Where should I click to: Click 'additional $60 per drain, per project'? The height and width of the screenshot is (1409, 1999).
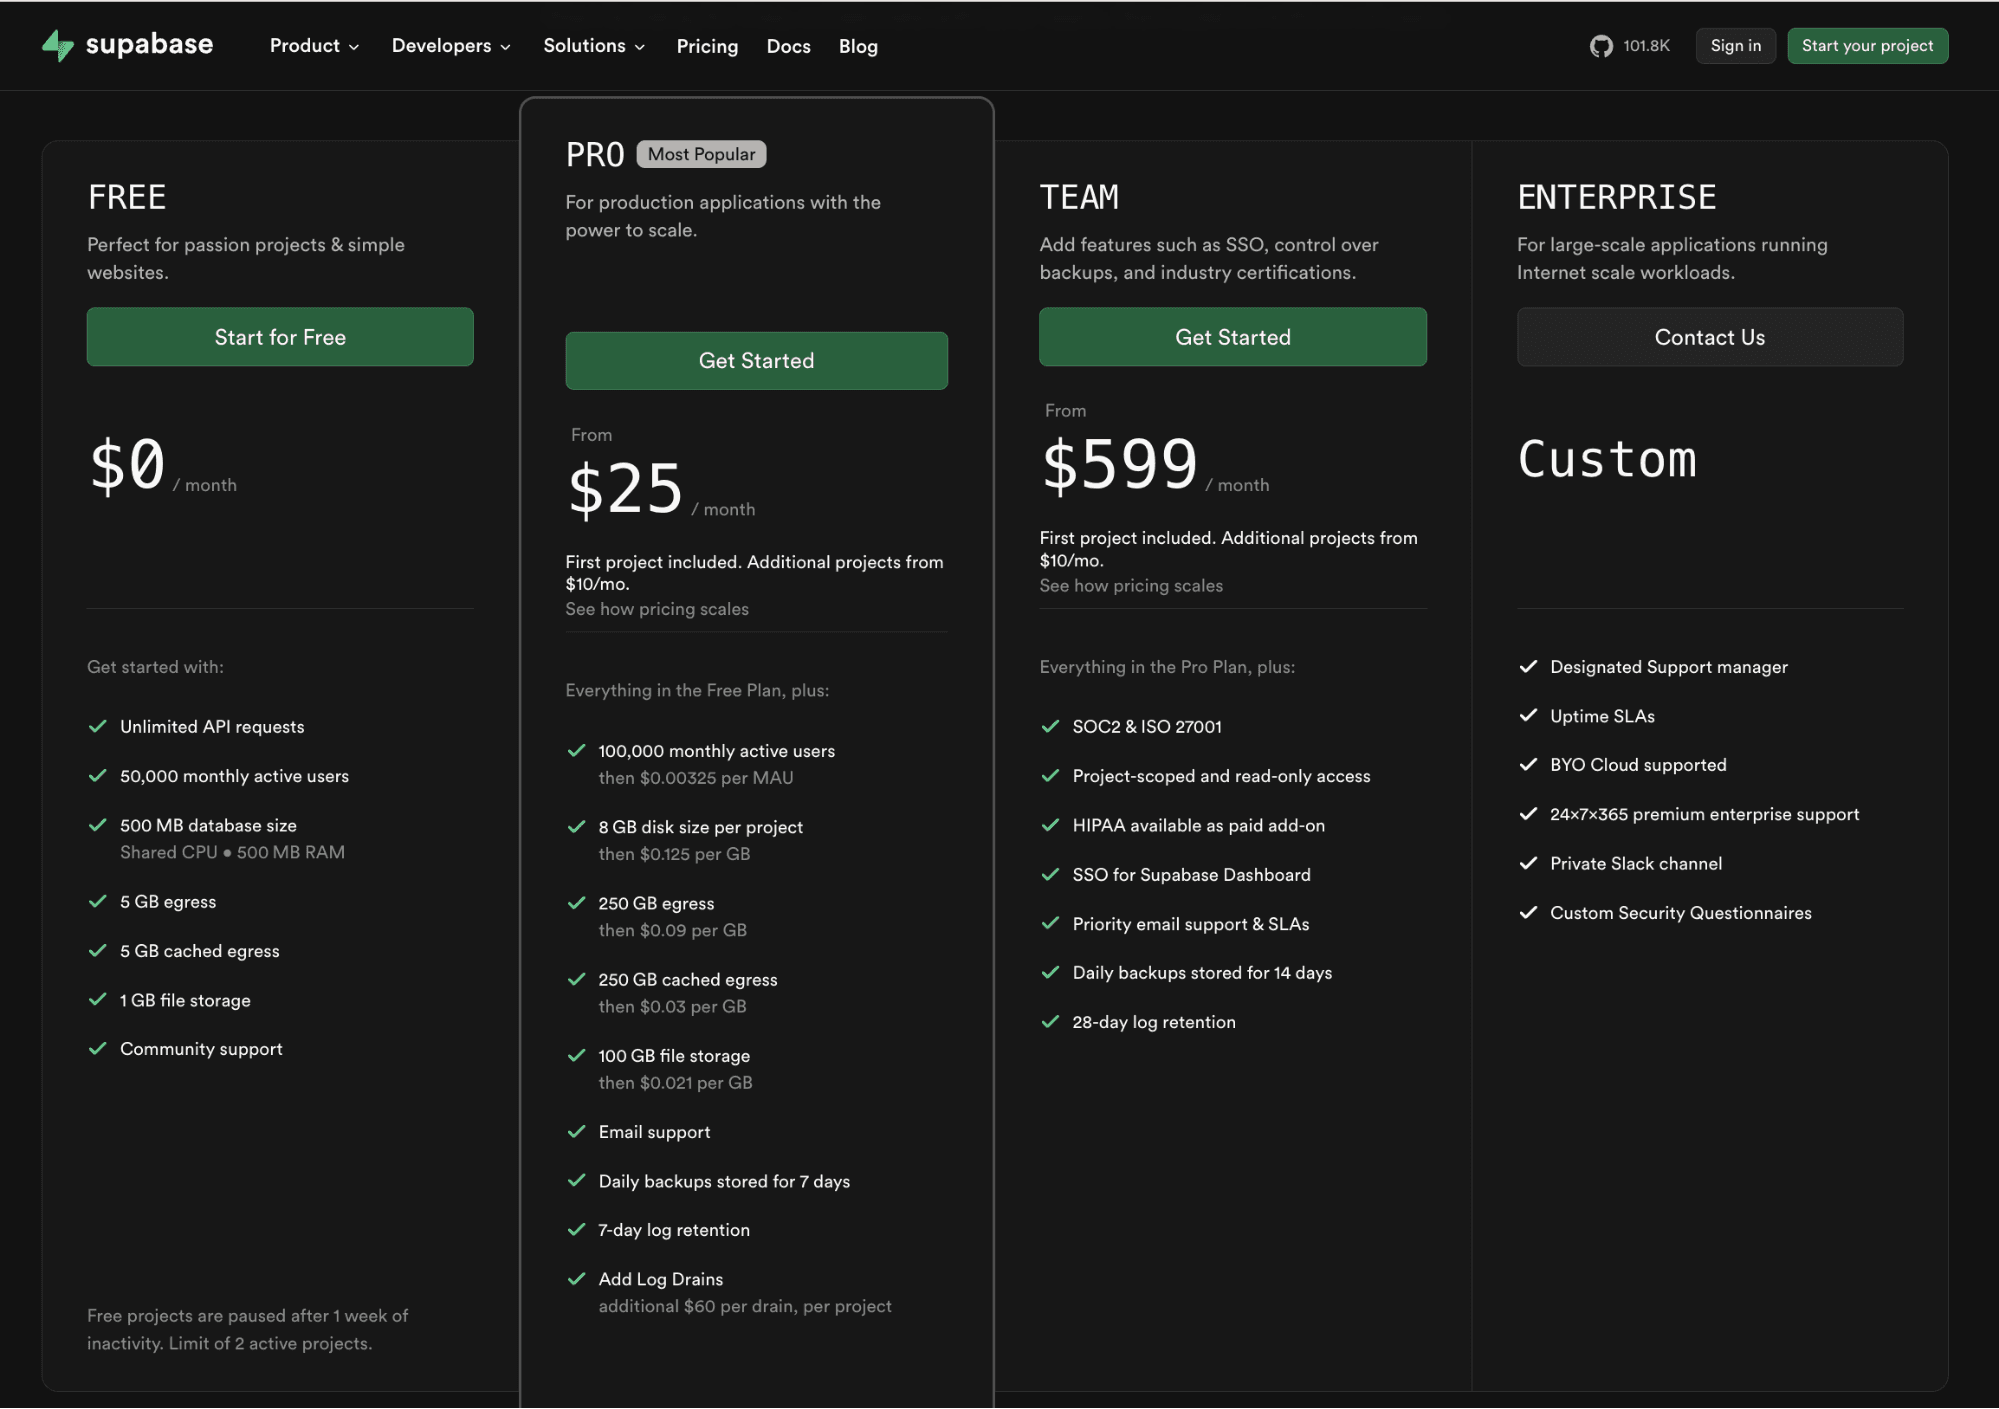pos(745,1307)
